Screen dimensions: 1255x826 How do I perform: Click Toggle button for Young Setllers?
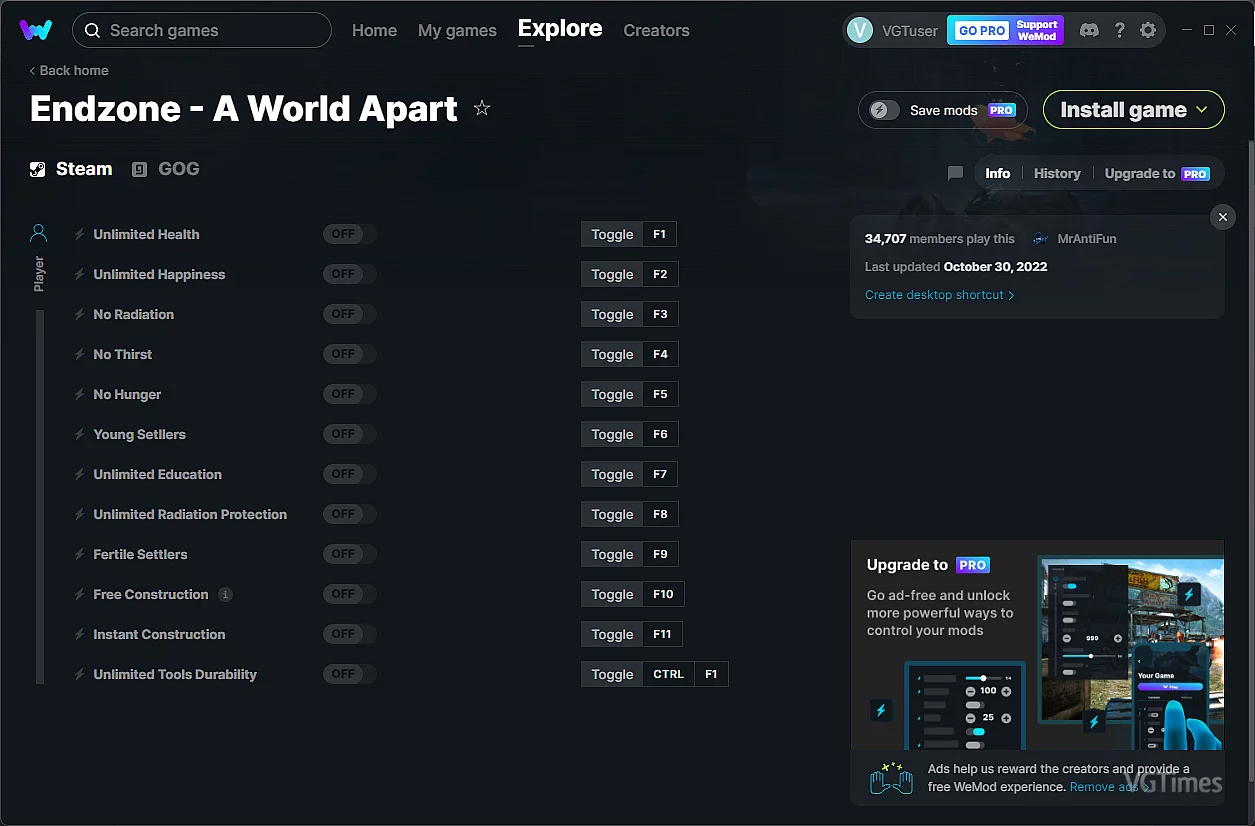[x=612, y=434]
